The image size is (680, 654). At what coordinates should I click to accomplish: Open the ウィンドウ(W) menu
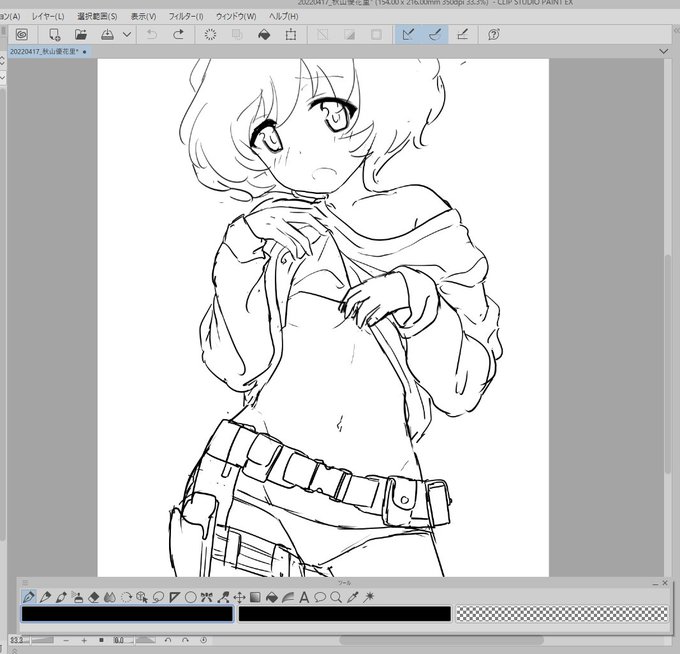[236, 16]
